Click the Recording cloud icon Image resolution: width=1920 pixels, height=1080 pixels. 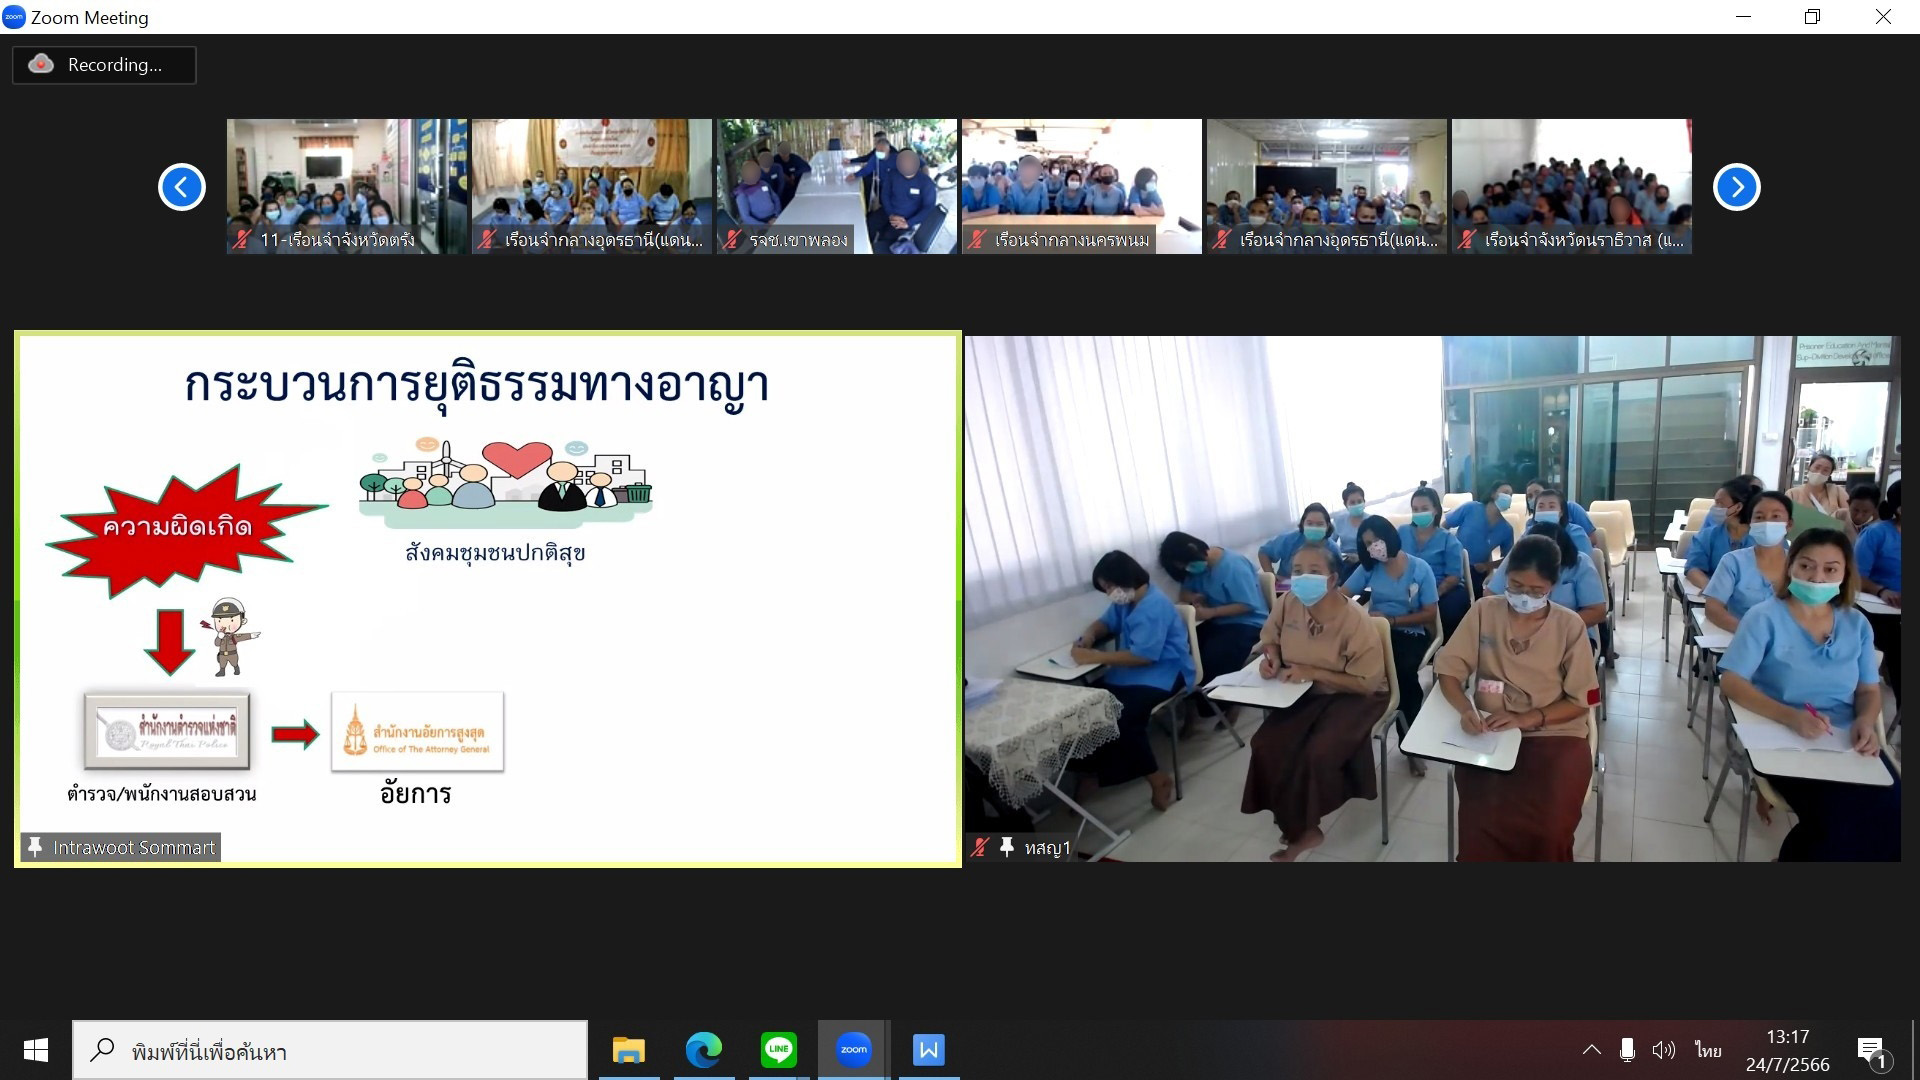pyautogui.click(x=41, y=64)
